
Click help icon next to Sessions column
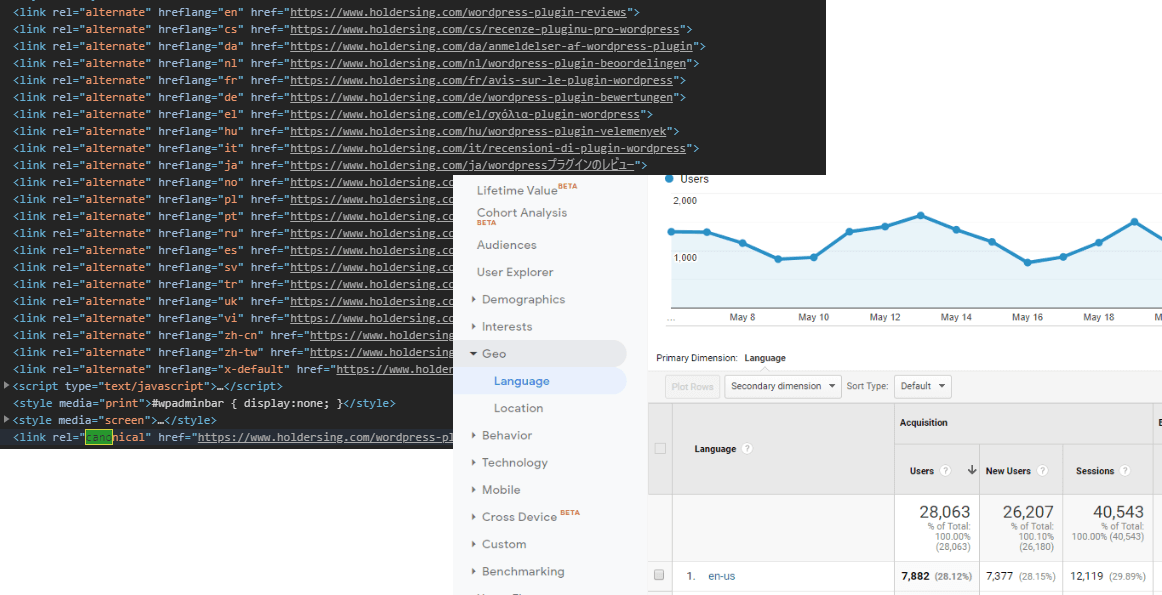click(1125, 471)
